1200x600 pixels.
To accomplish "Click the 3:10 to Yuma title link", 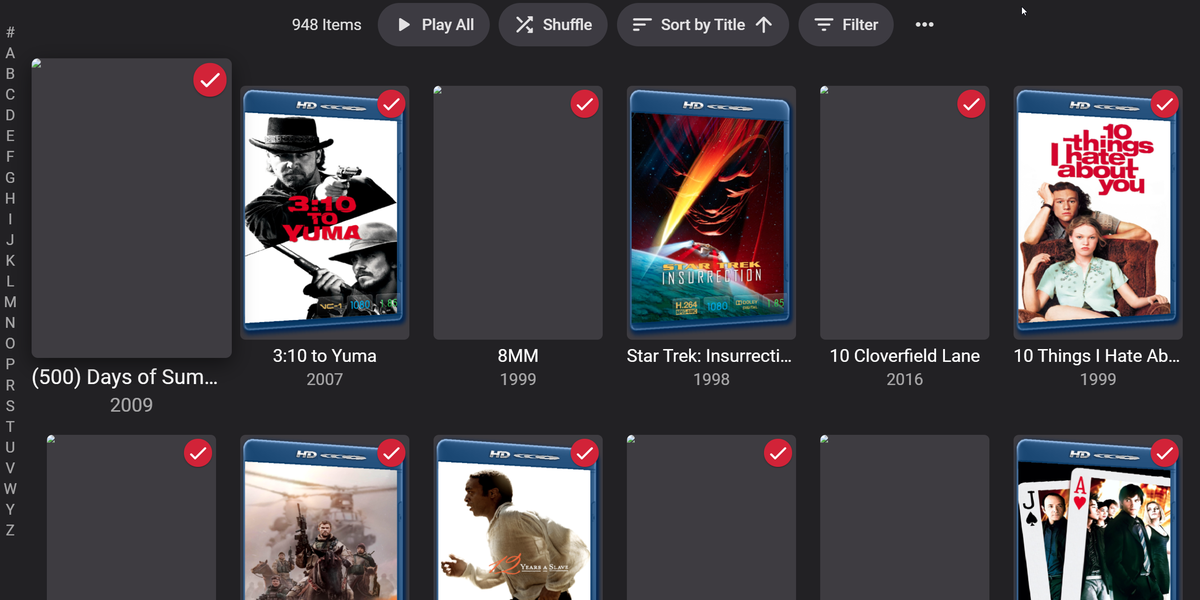I will (324, 356).
